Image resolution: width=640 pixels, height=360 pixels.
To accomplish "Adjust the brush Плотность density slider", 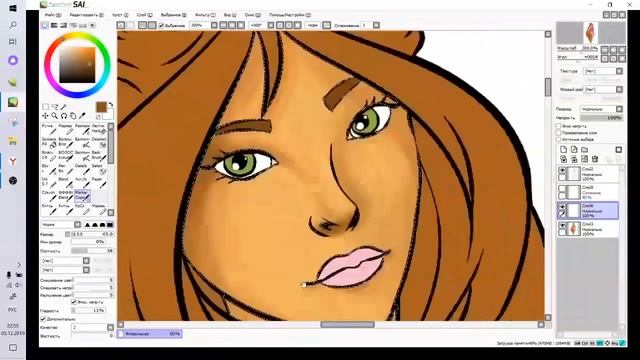I will [x=92, y=251].
